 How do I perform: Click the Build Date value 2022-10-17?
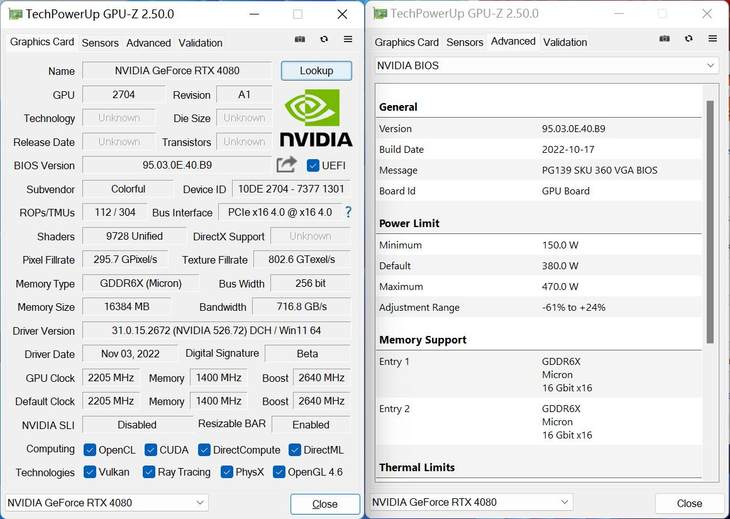pyautogui.click(x=568, y=149)
